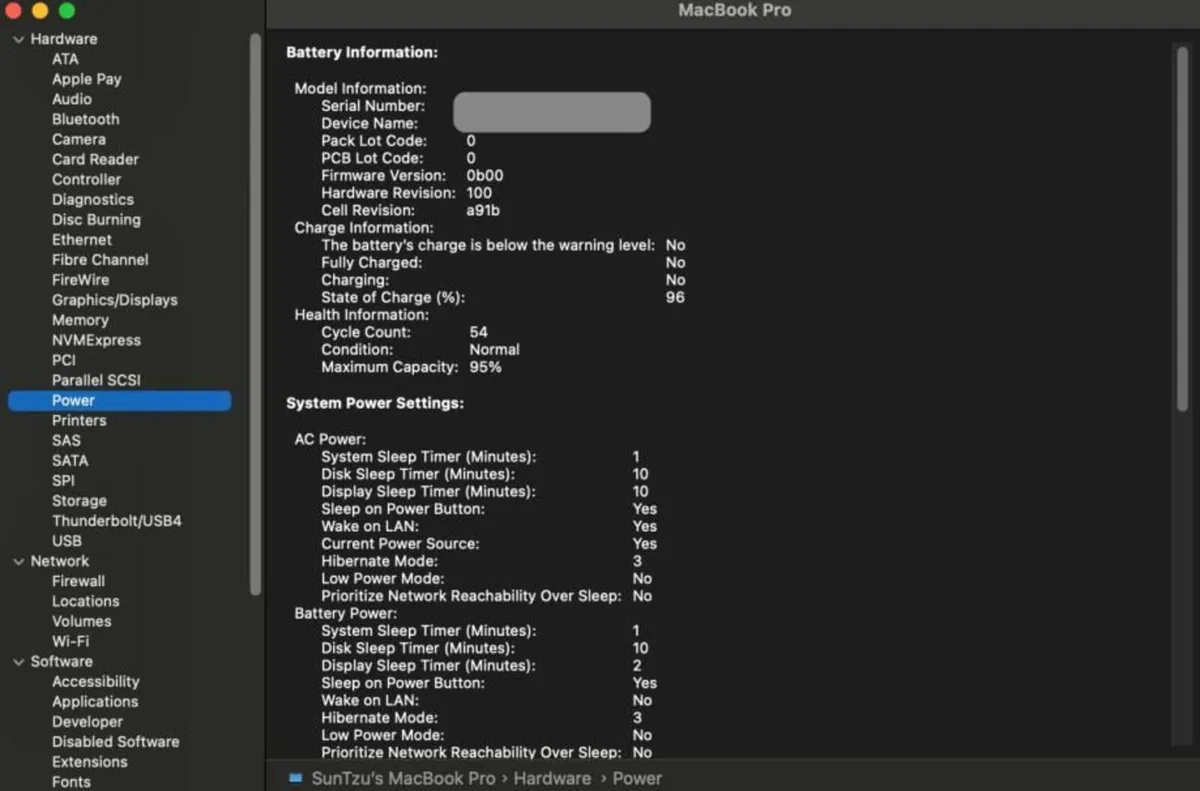The width and height of the screenshot is (1200, 791).
Task: Select SATA in the sidebar
Action: 70,460
